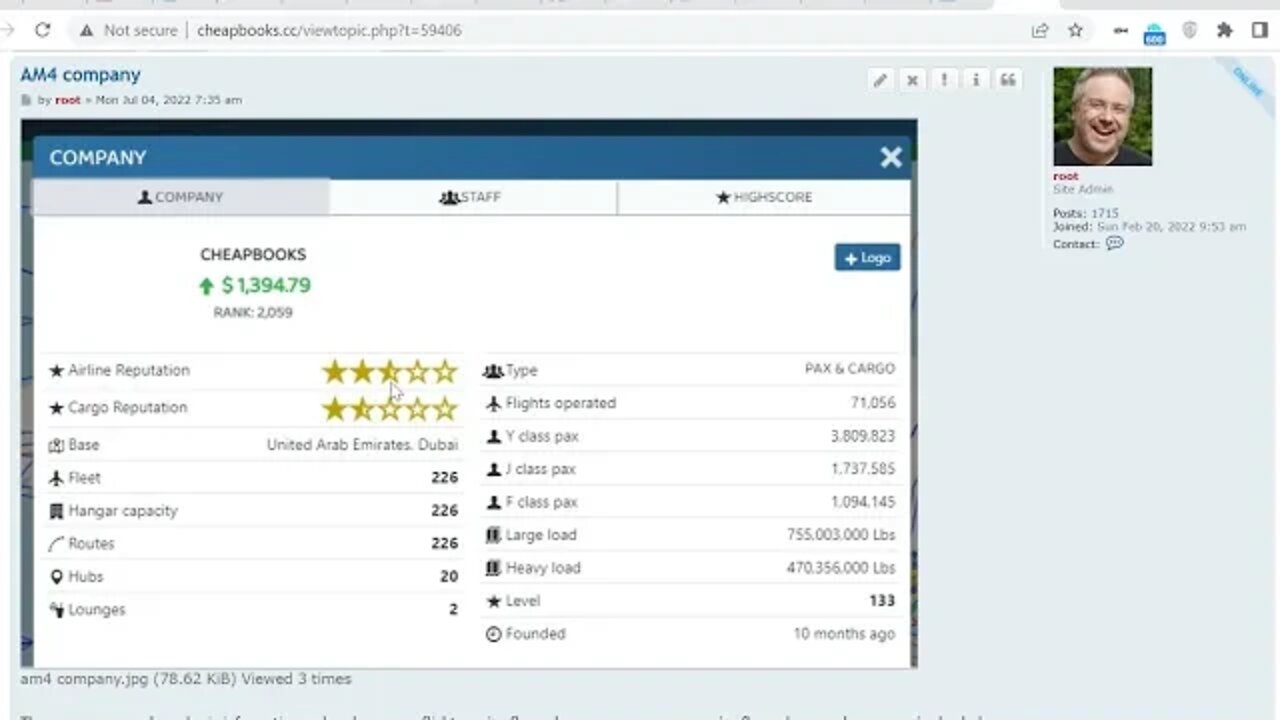Report the post with the exclamation icon
Image resolution: width=1280 pixels, height=720 pixels.
[x=944, y=80]
